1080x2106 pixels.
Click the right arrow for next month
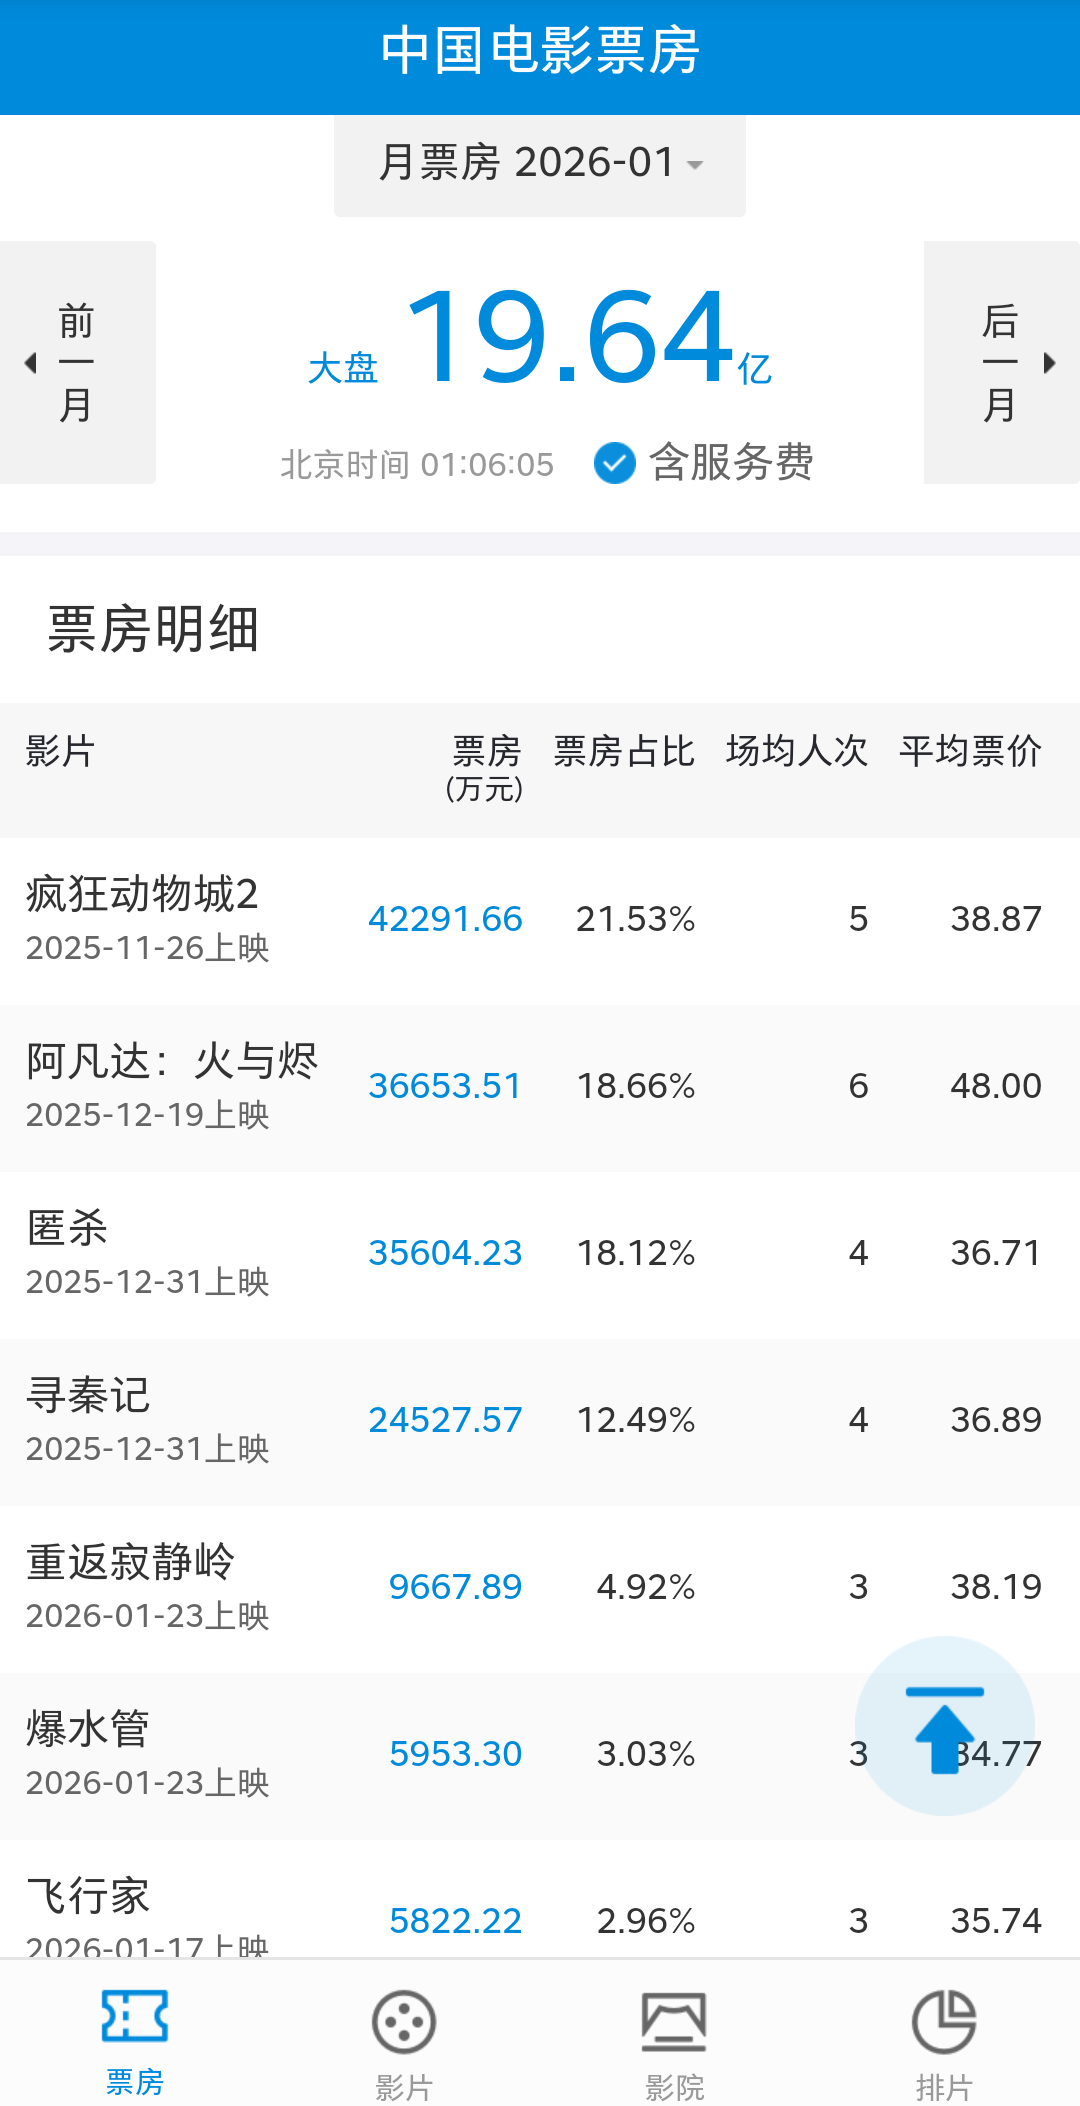[x=1049, y=363]
